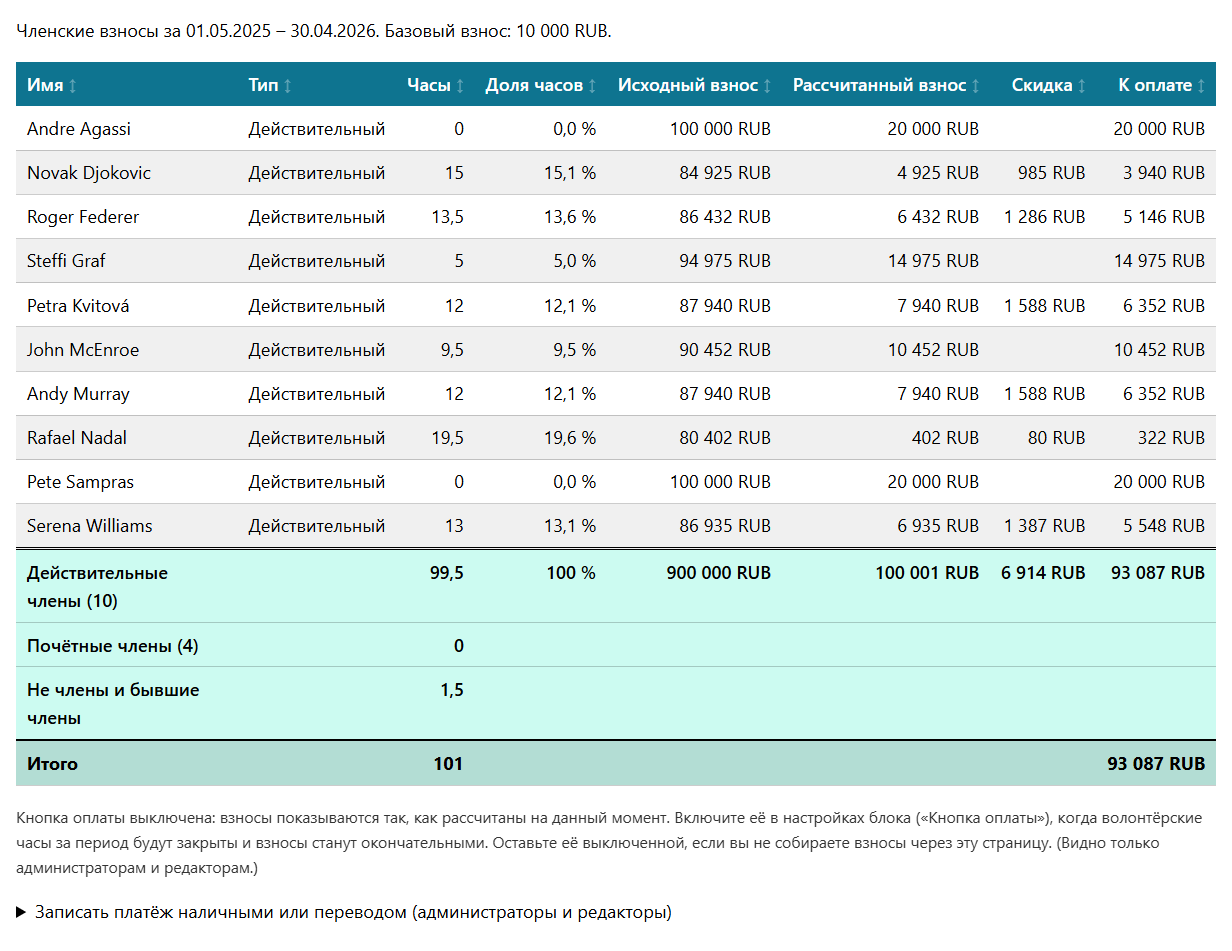The height and width of the screenshot is (951, 1232).
Task: Click the sort arrows next to Доля часов
Action: point(592,86)
